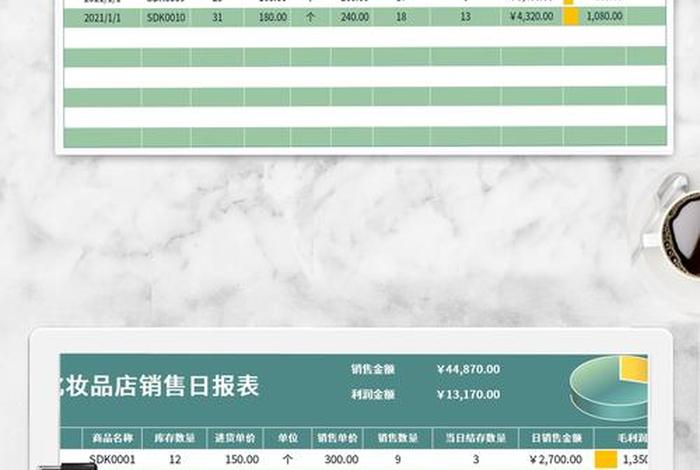Image resolution: width=700 pixels, height=470 pixels.
Task: Select sale price 300.00 cell
Action: [x=341, y=459]
